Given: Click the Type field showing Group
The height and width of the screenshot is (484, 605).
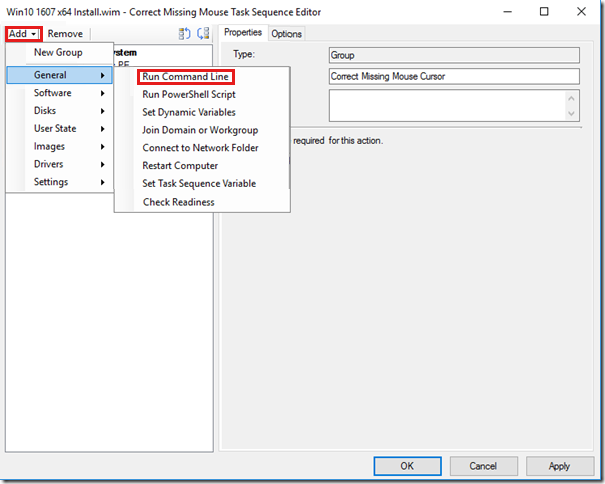Looking at the screenshot, I should [454, 55].
